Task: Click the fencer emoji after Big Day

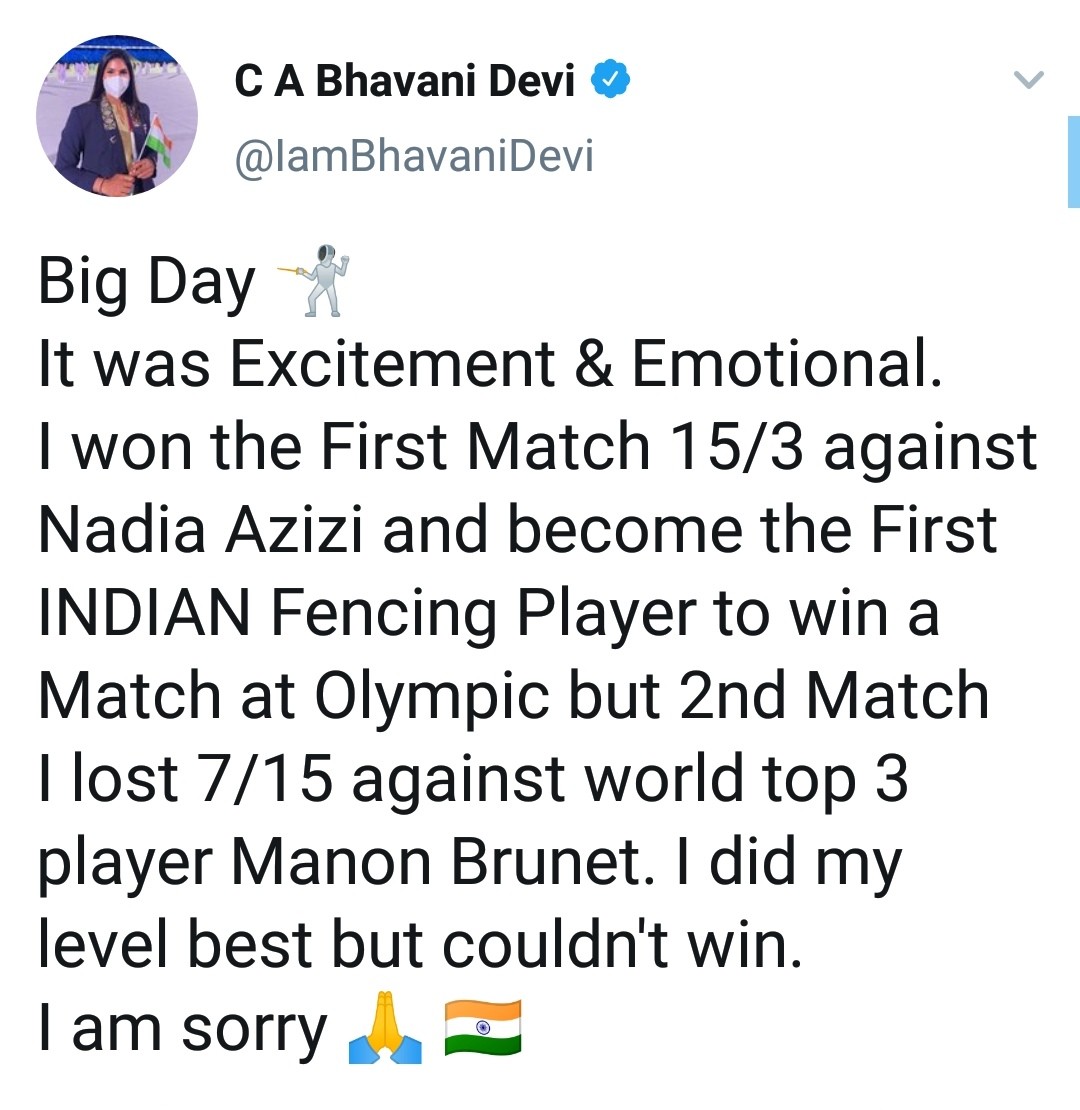Action: tap(314, 282)
